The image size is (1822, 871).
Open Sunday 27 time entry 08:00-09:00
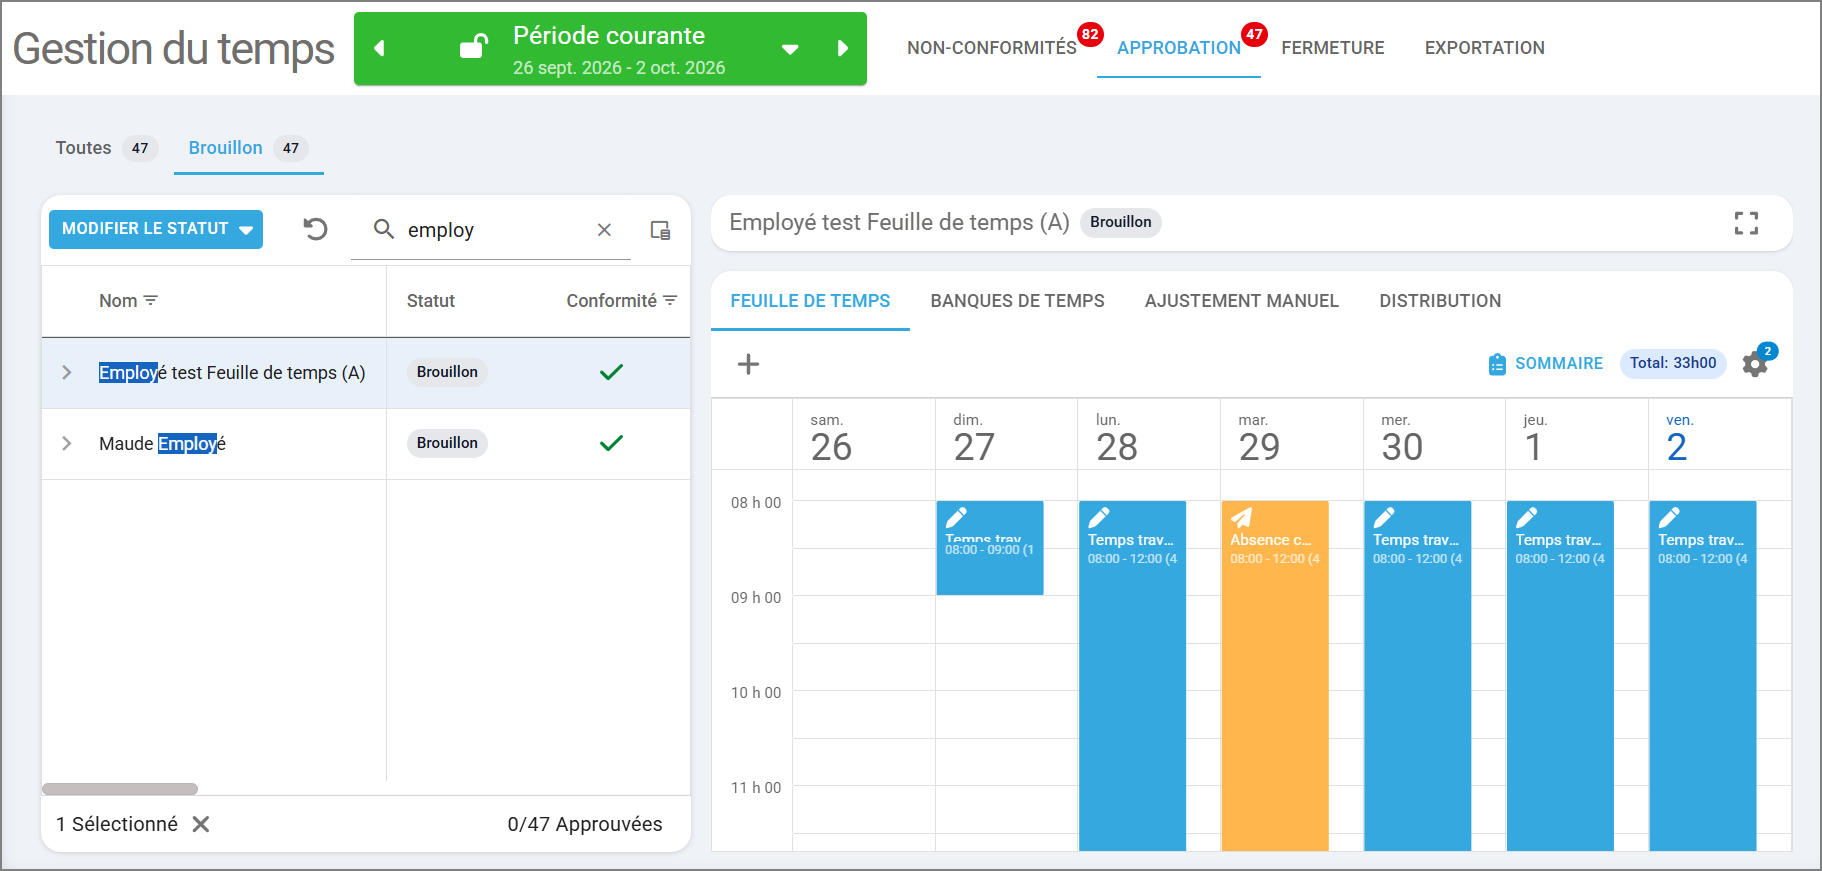[x=990, y=548]
